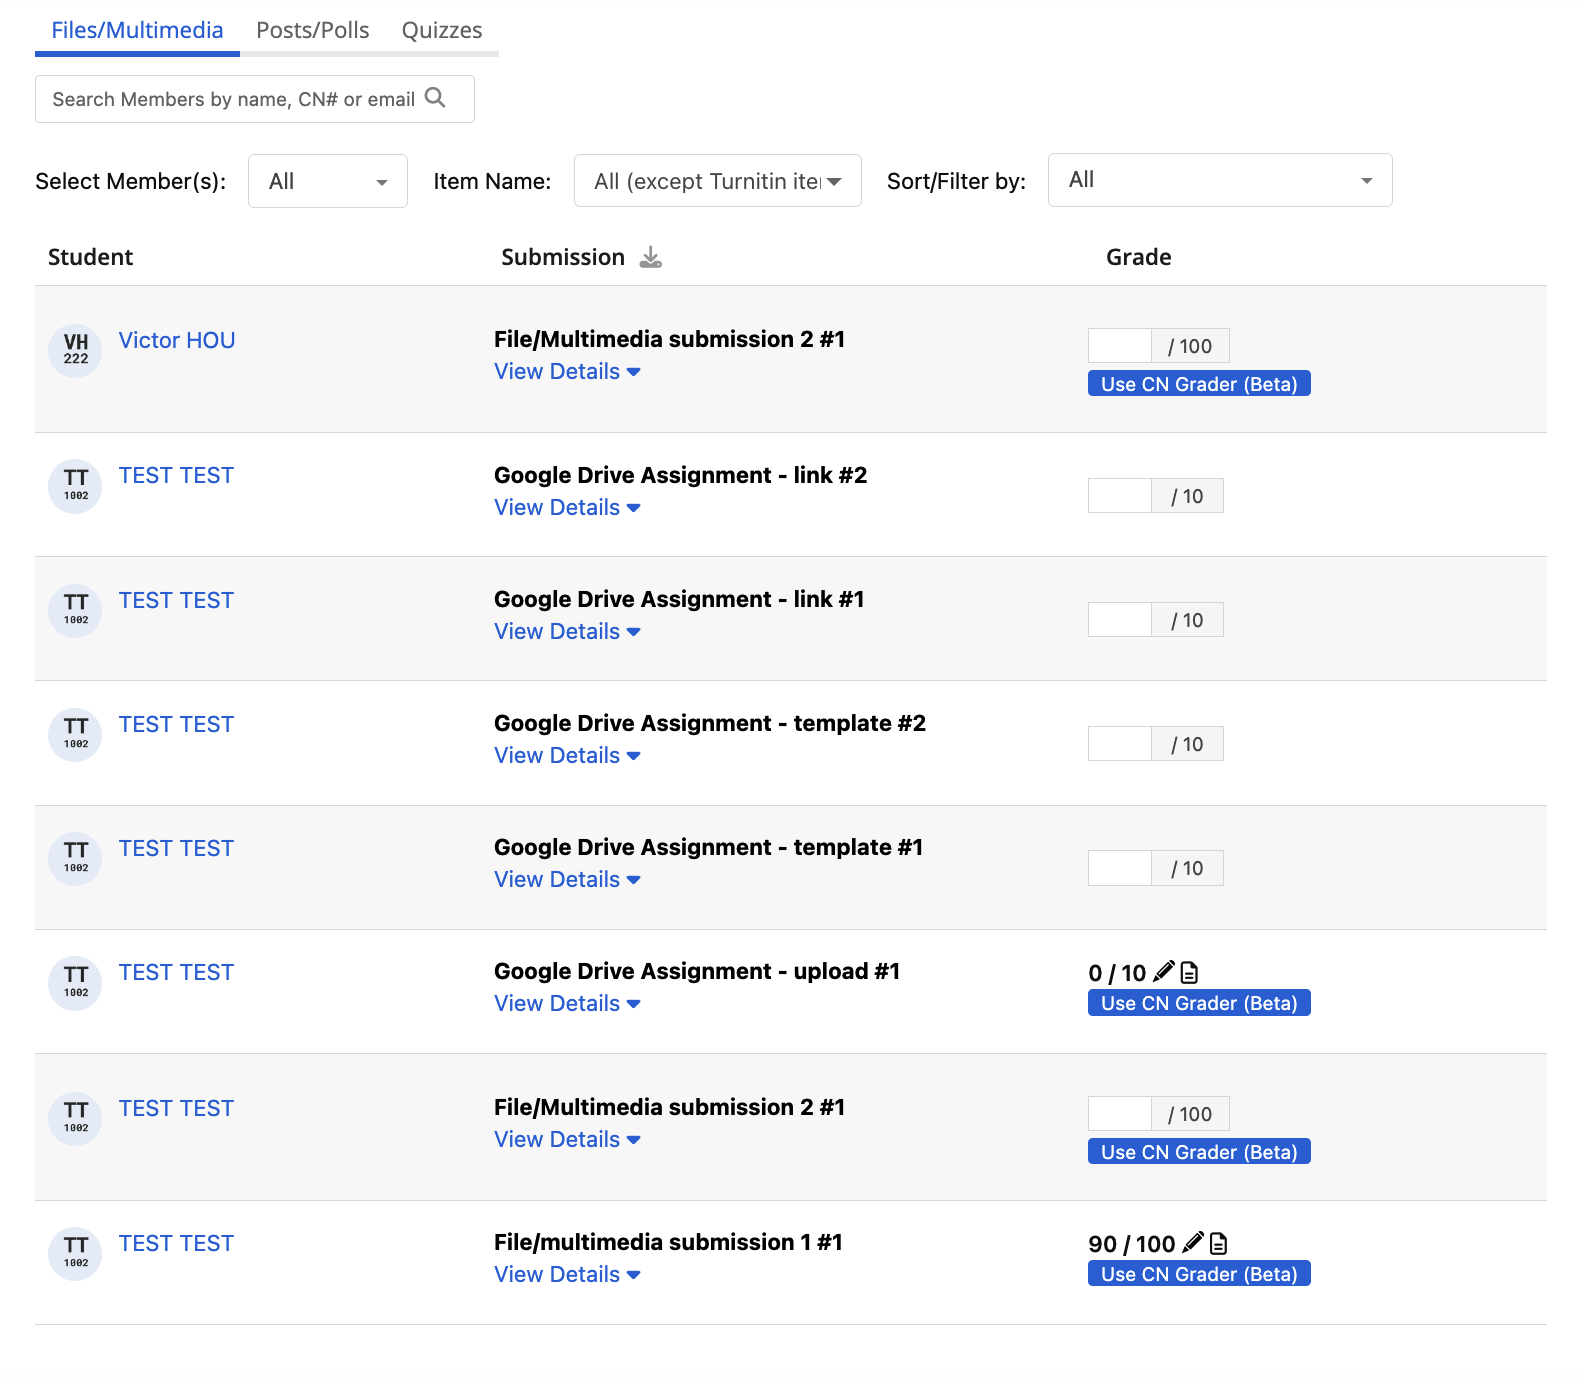This screenshot has width=1584, height=1378.
Task: Click grade box for TEST TEST's File/Multimedia submission 2
Action: point(1120,1114)
